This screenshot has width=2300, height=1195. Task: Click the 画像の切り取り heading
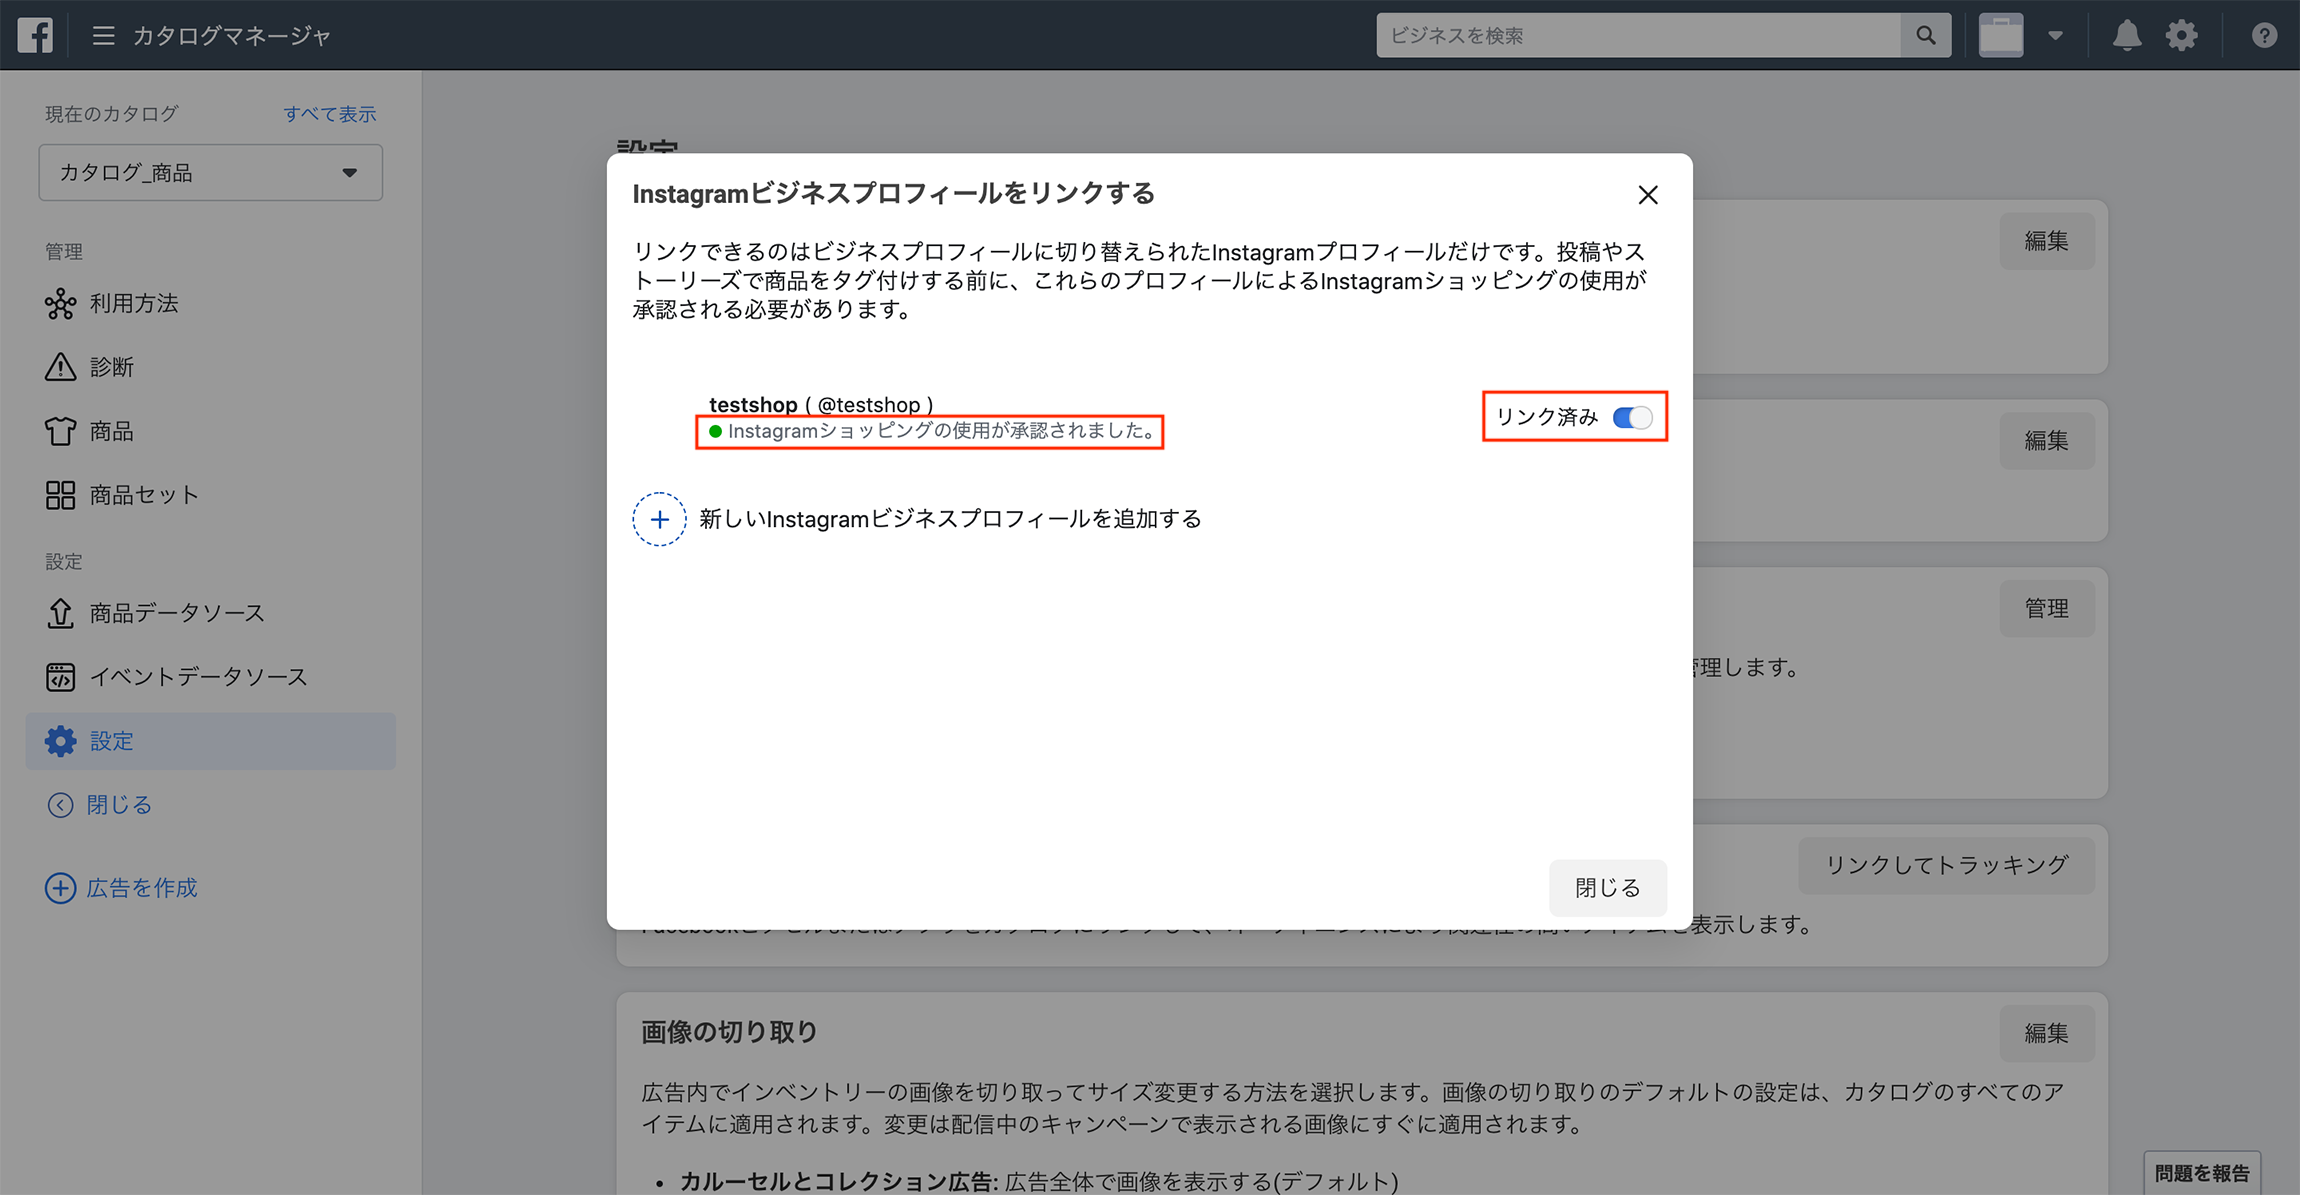[x=729, y=1032]
